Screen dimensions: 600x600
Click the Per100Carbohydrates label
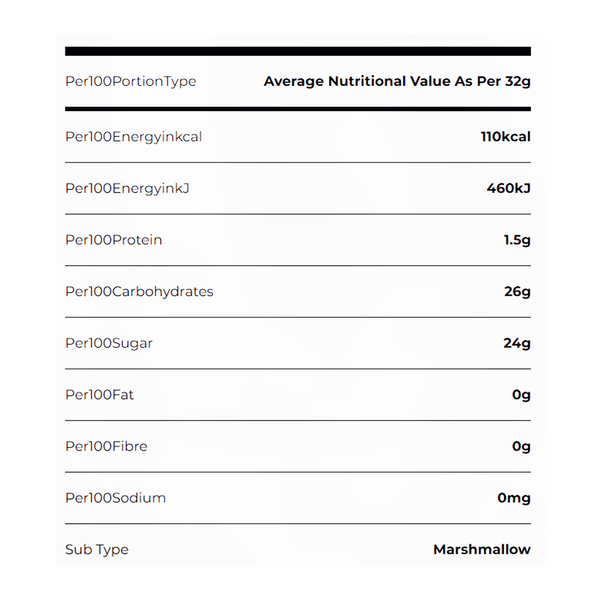(x=139, y=292)
